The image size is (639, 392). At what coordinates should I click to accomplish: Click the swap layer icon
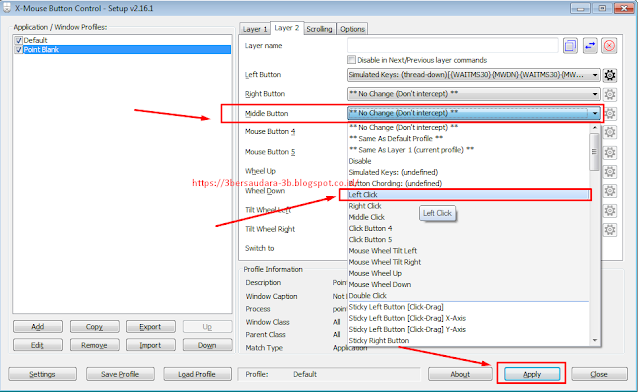pos(590,46)
